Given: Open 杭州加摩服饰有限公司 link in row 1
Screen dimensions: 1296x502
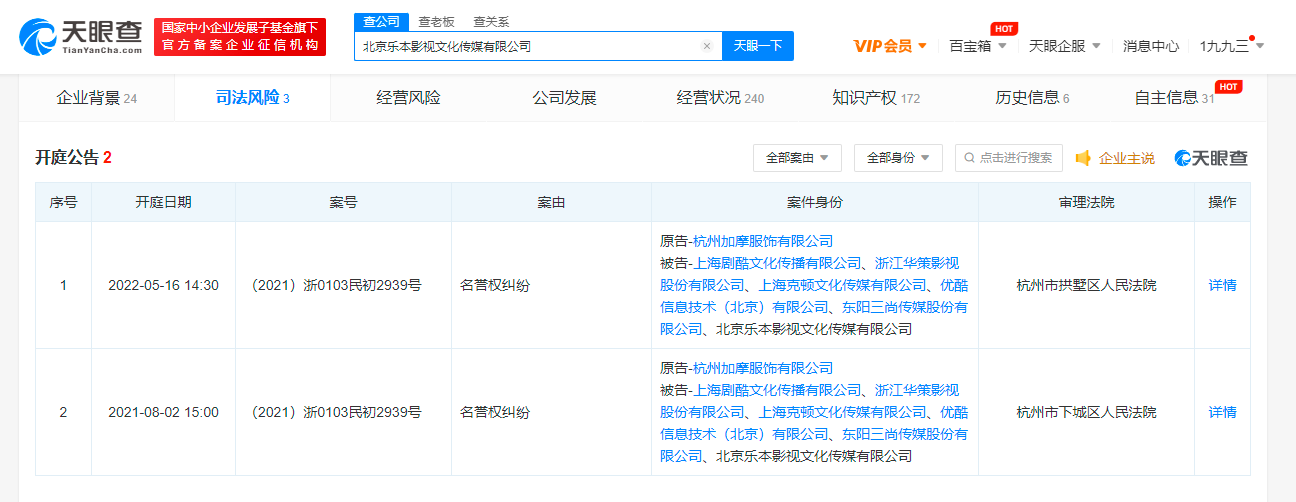Looking at the screenshot, I should tap(763, 241).
